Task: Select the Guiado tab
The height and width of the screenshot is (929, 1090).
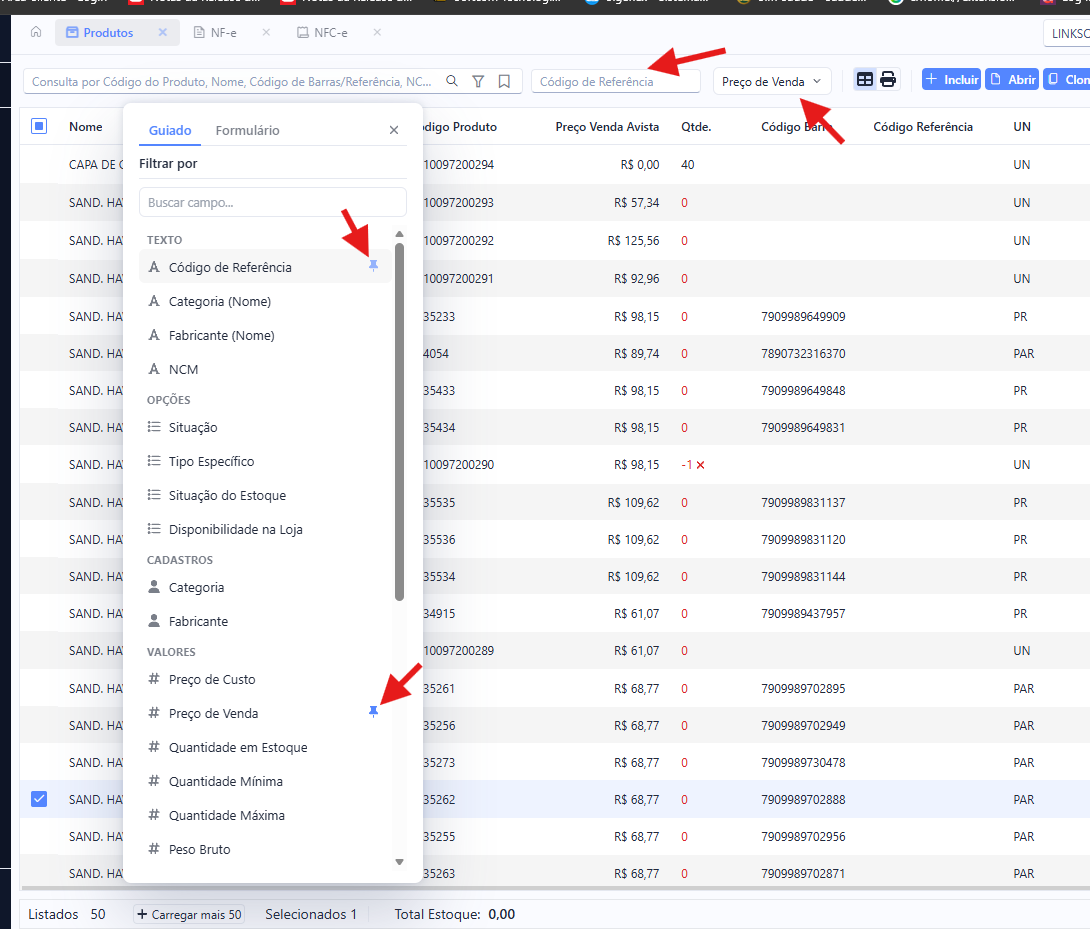Action: 170,130
